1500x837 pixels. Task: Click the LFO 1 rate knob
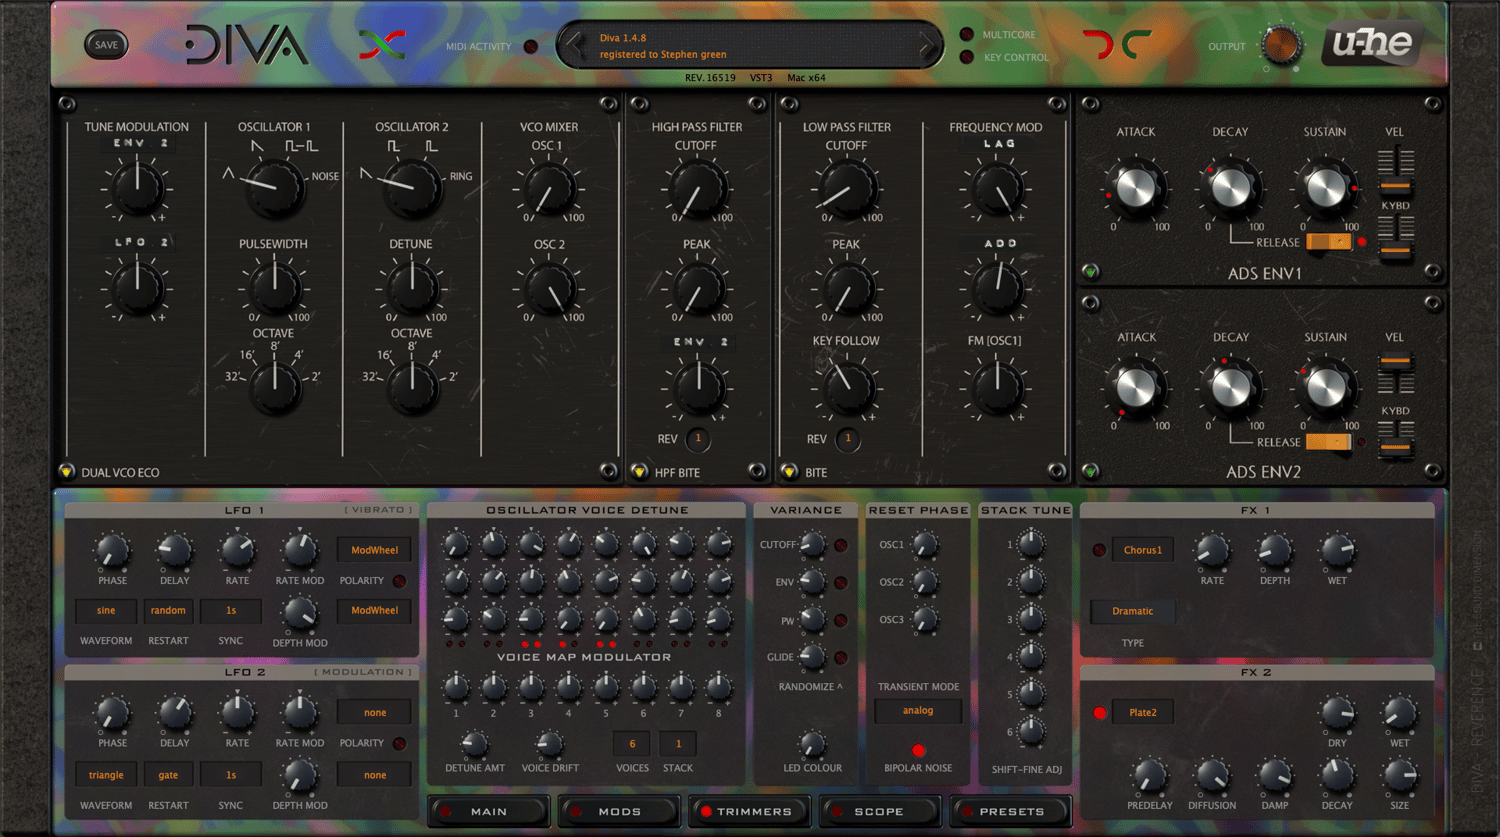coord(237,550)
